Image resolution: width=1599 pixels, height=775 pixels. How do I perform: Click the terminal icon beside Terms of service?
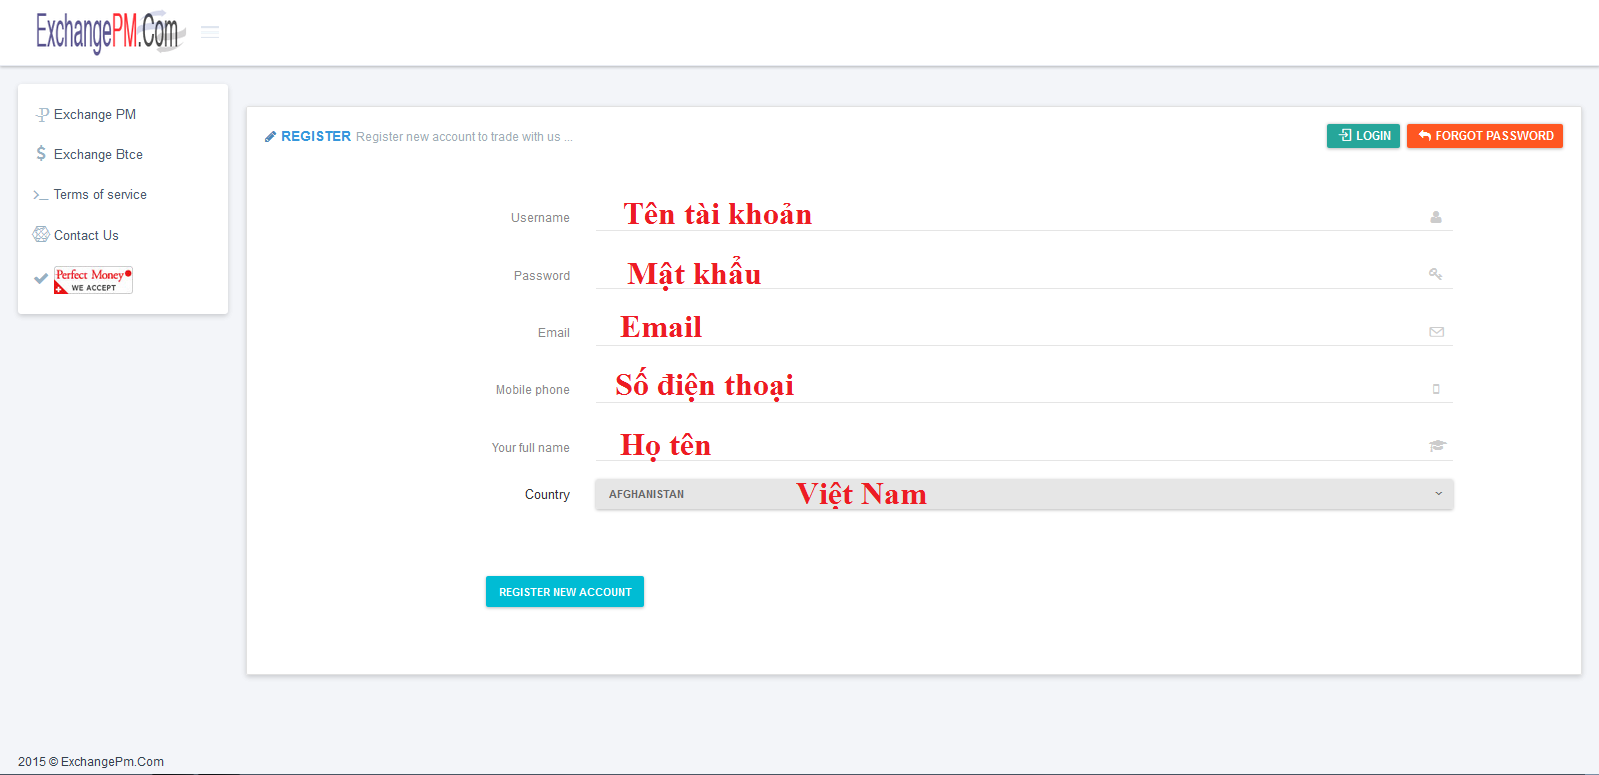41,195
